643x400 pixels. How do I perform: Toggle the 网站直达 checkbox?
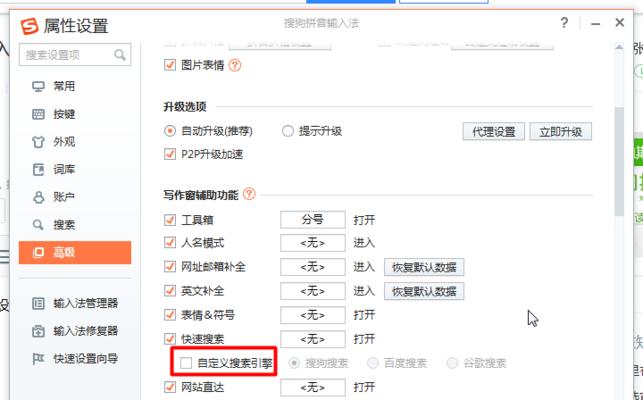point(170,387)
